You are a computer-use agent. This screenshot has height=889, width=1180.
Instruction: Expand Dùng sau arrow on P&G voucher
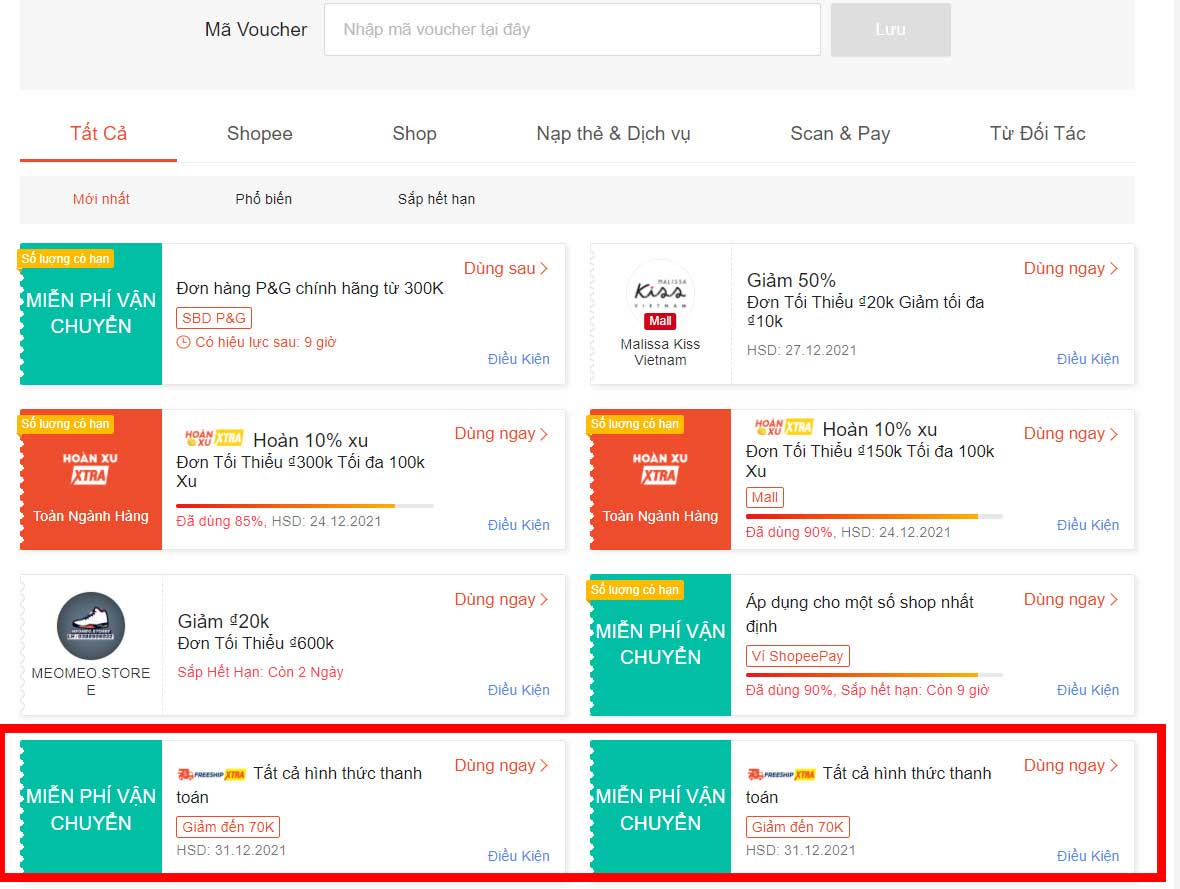point(544,269)
